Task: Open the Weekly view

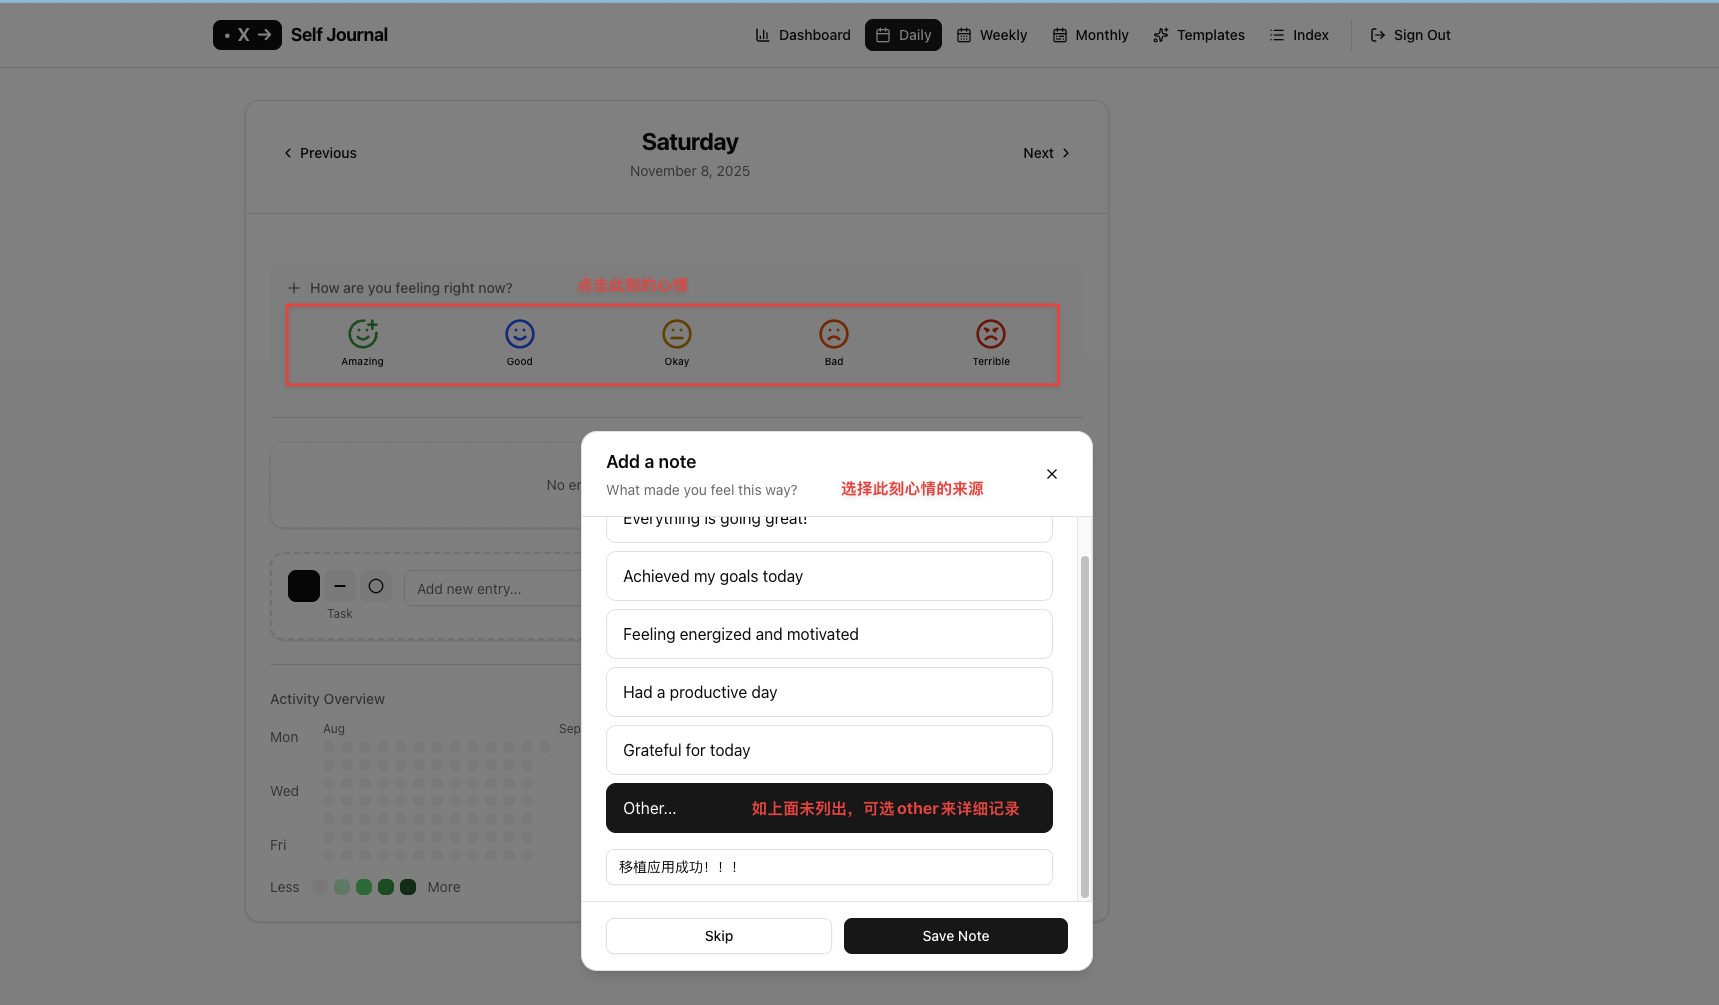Action: click(x=991, y=35)
